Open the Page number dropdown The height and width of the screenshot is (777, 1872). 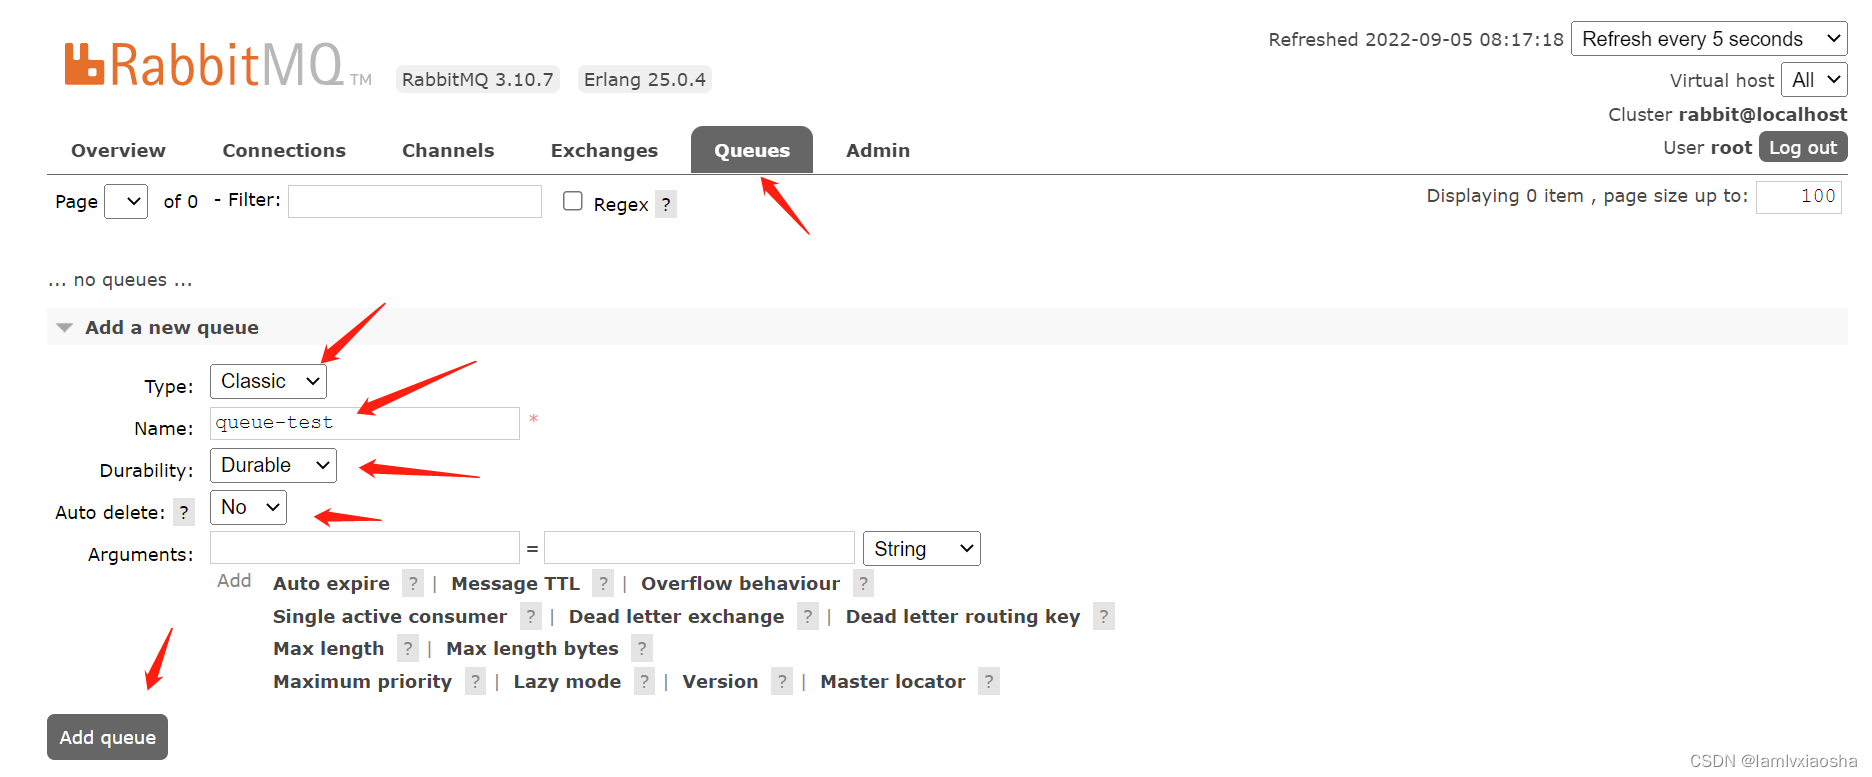click(x=126, y=201)
